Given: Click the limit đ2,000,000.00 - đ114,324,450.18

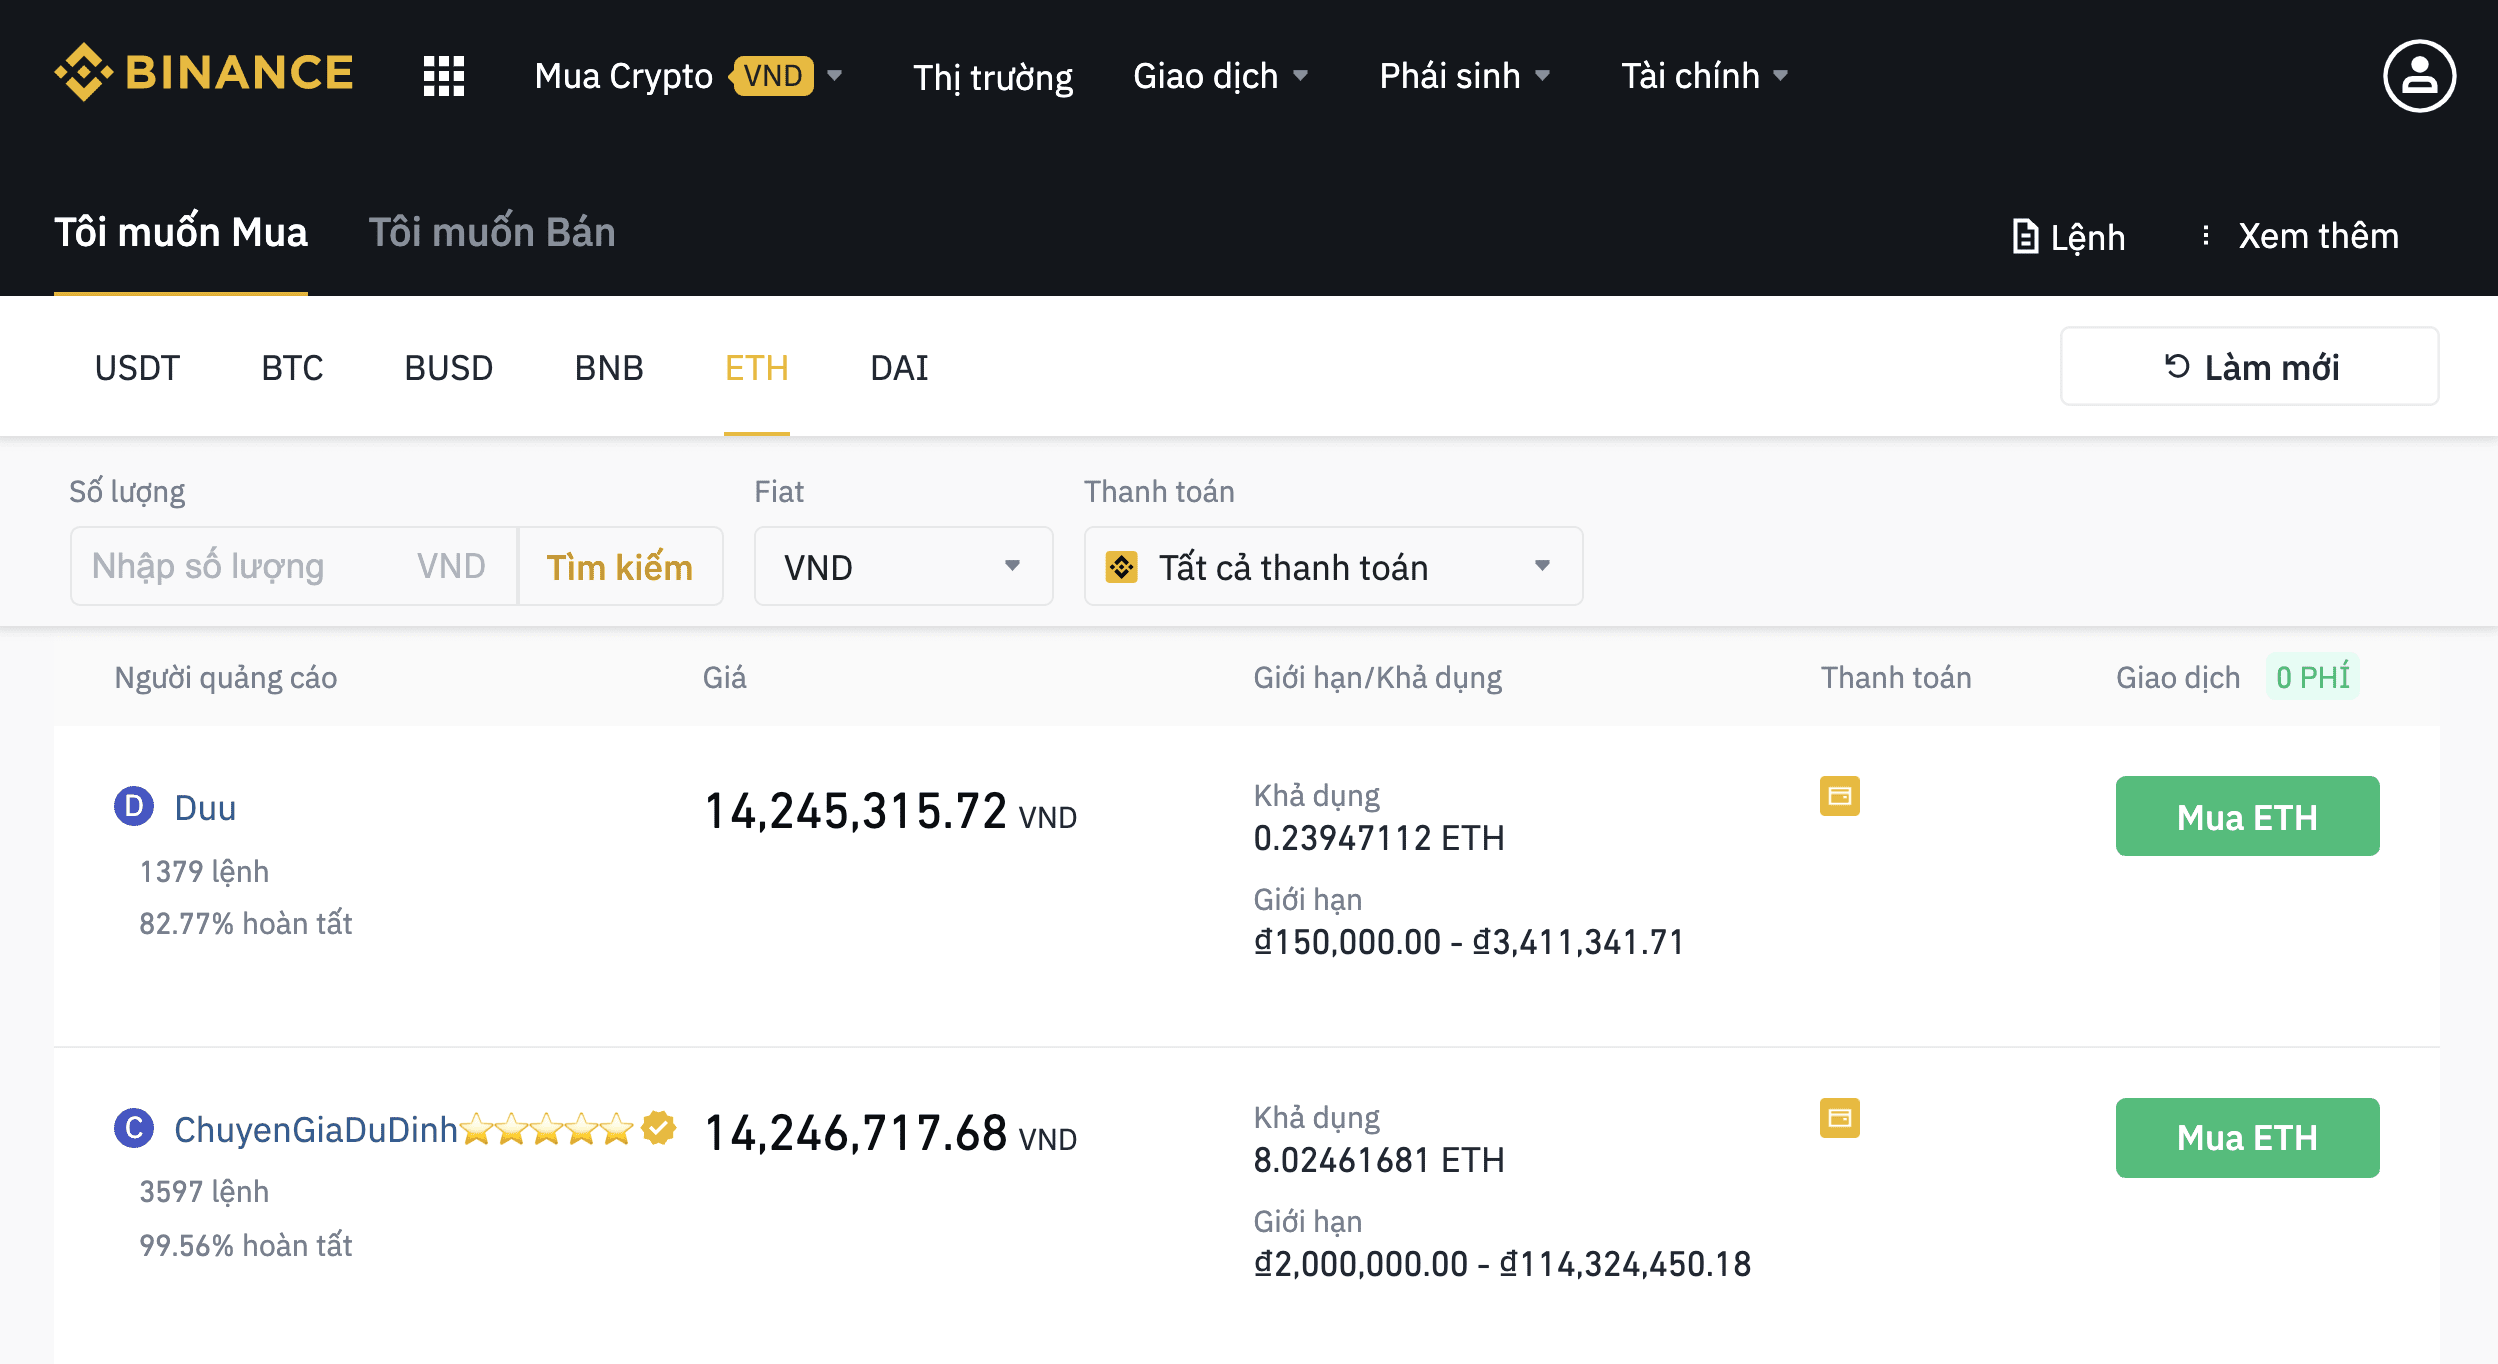Looking at the screenshot, I should pyautogui.click(x=1502, y=1264).
